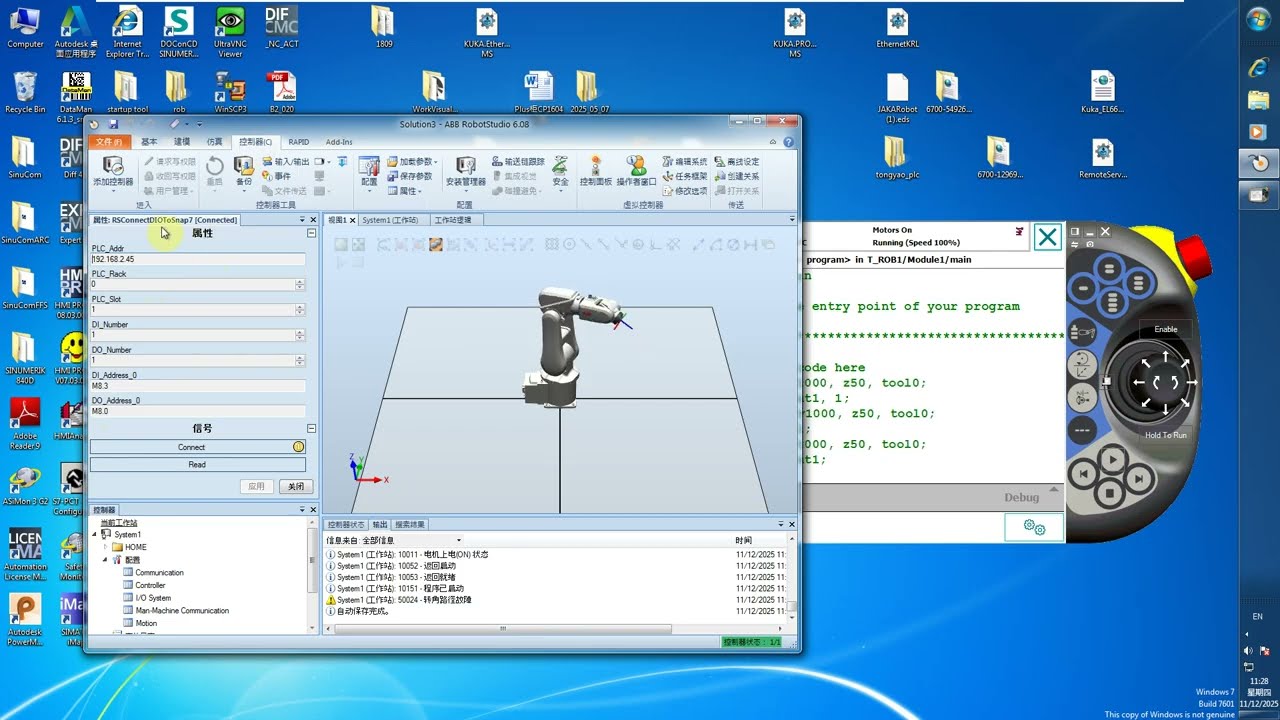Switch to the 仿真 (Simulation) ribbon tab
The width and height of the screenshot is (1280, 720).
click(x=214, y=142)
